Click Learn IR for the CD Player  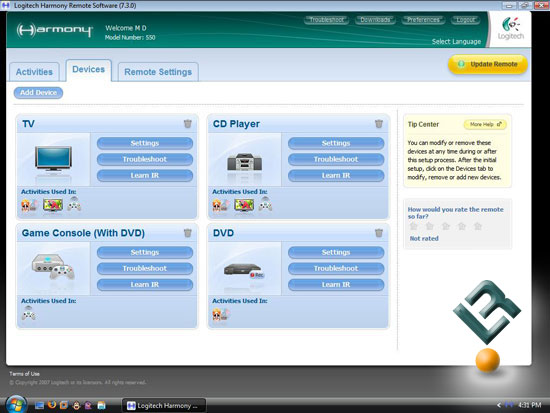336,175
